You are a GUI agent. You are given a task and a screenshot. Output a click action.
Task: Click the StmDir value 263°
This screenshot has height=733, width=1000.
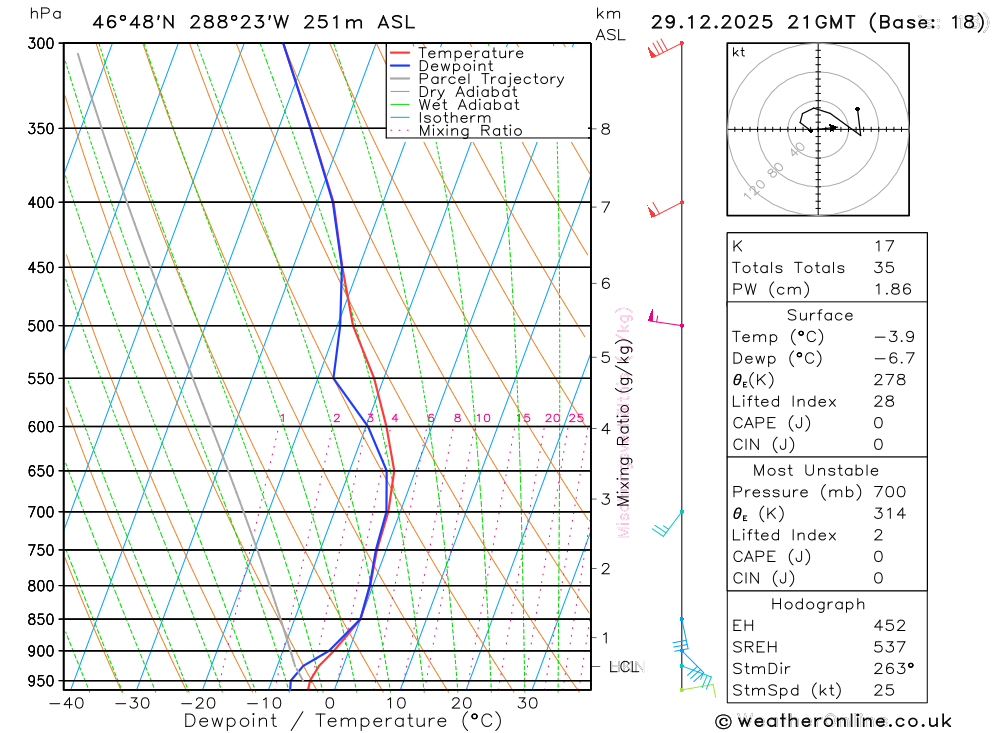point(893,669)
